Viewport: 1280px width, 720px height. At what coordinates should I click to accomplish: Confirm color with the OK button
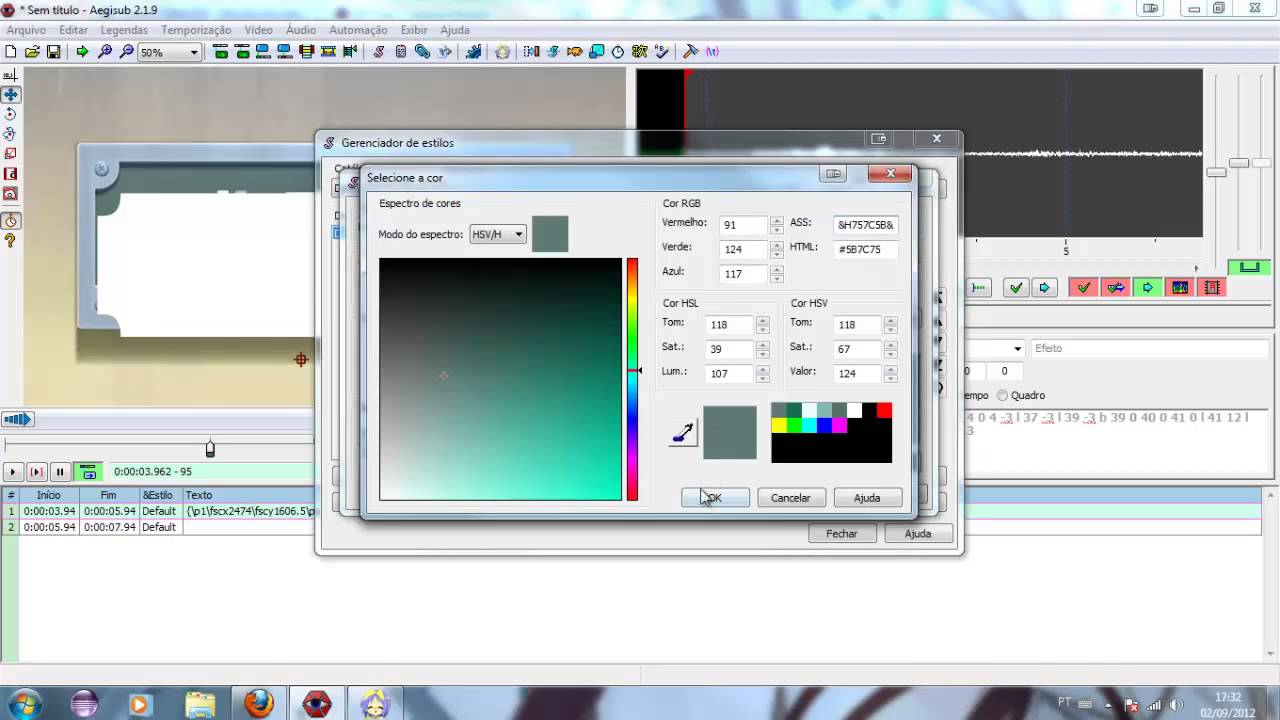(715, 497)
